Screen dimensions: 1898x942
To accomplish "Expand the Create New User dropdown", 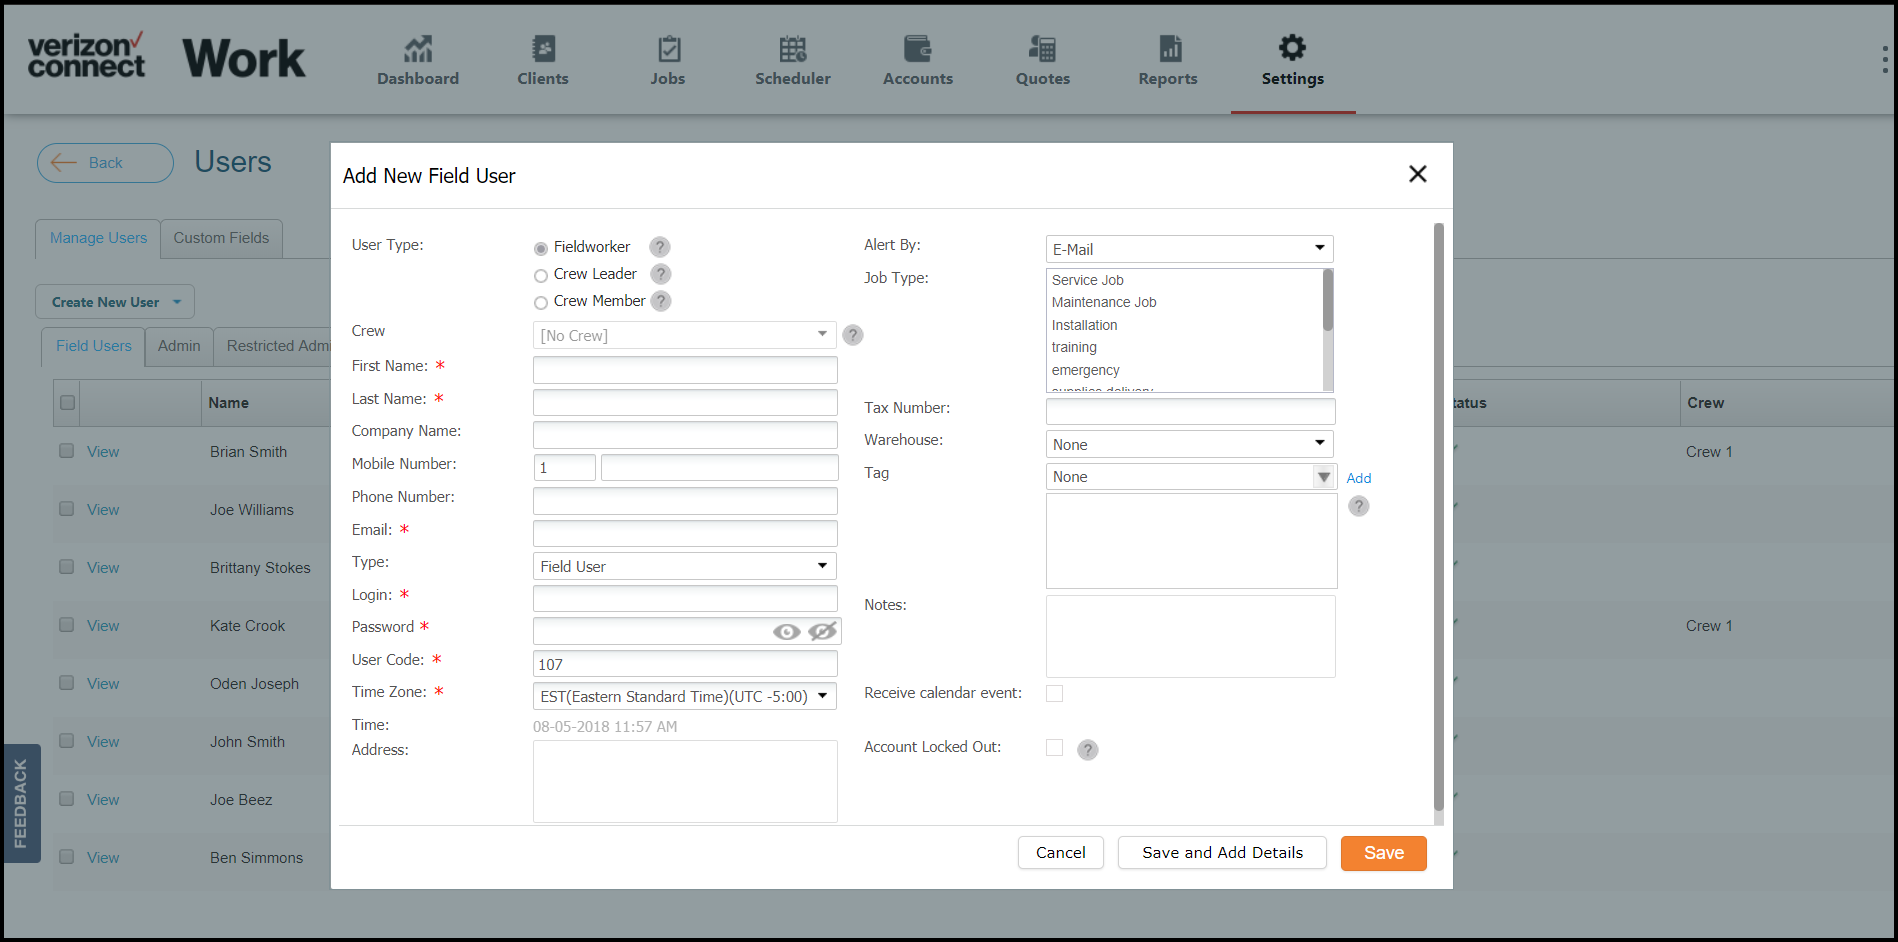I will click(115, 302).
